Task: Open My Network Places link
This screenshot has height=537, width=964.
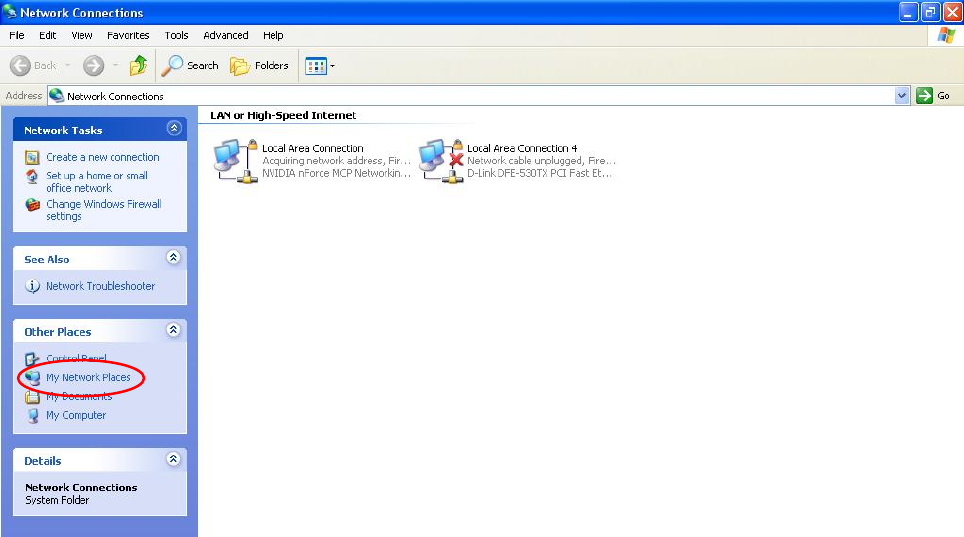Action: coord(88,377)
